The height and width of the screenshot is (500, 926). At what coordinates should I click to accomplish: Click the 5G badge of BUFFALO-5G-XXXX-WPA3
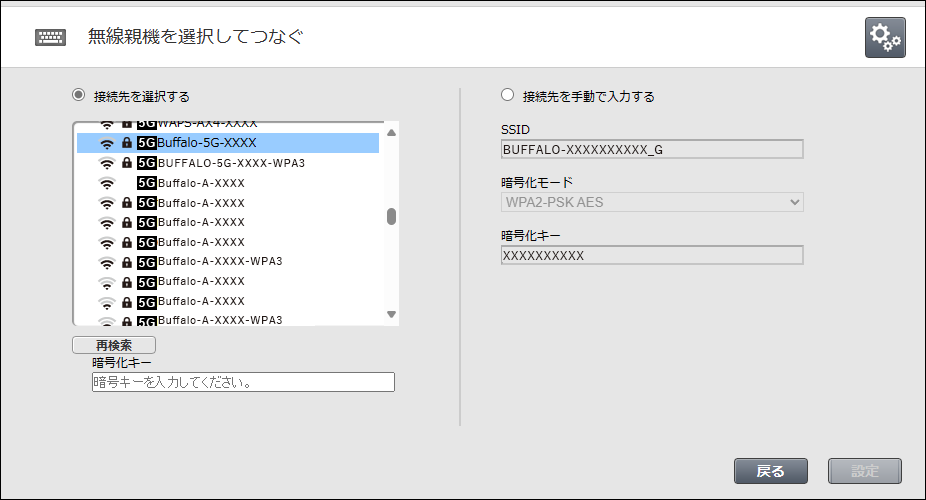click(146, 163)
